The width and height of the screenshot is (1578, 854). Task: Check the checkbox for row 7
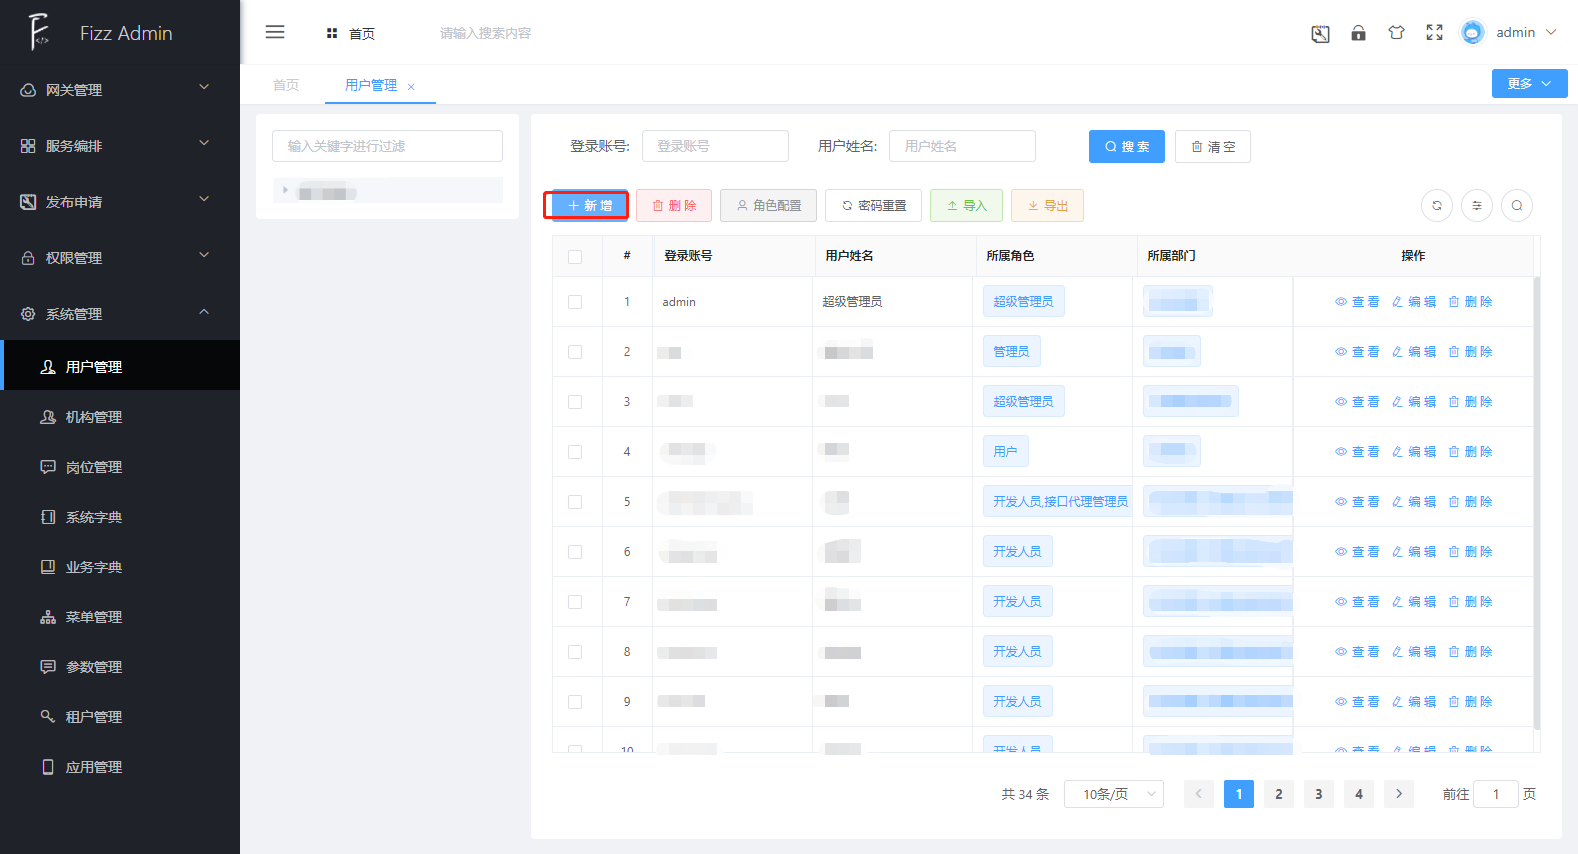(575, 602)
